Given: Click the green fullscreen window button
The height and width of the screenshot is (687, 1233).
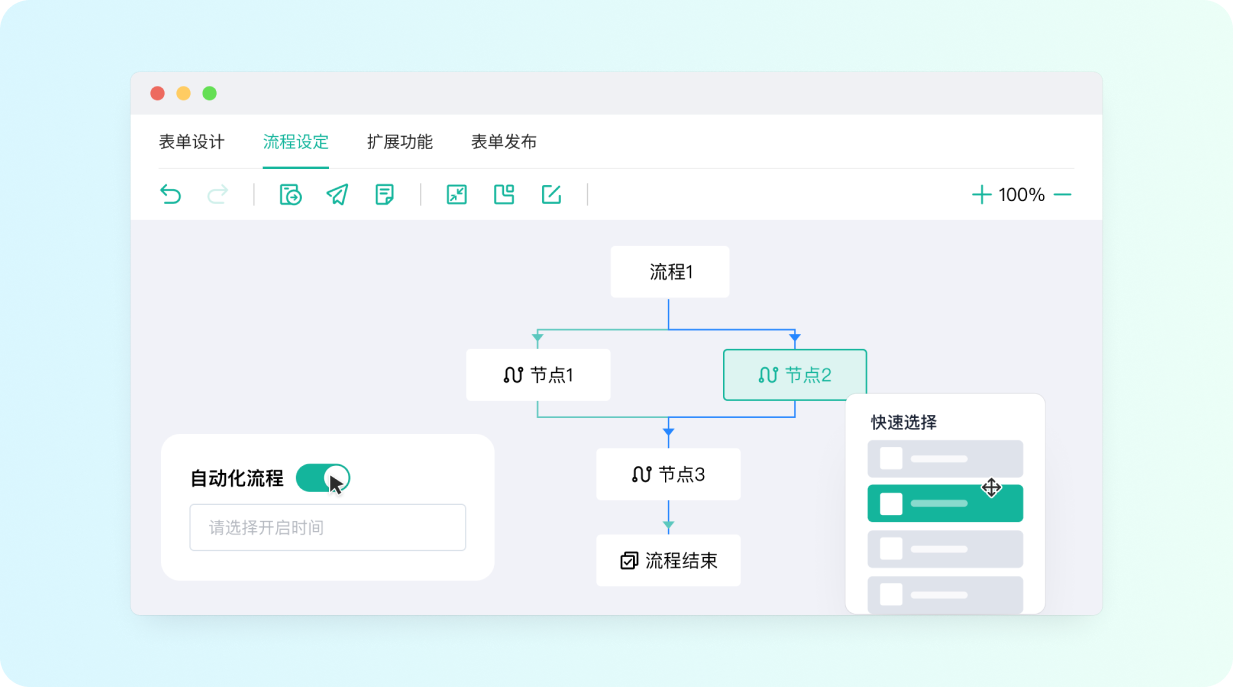Looking at the screenshot, I should [209, 93].
